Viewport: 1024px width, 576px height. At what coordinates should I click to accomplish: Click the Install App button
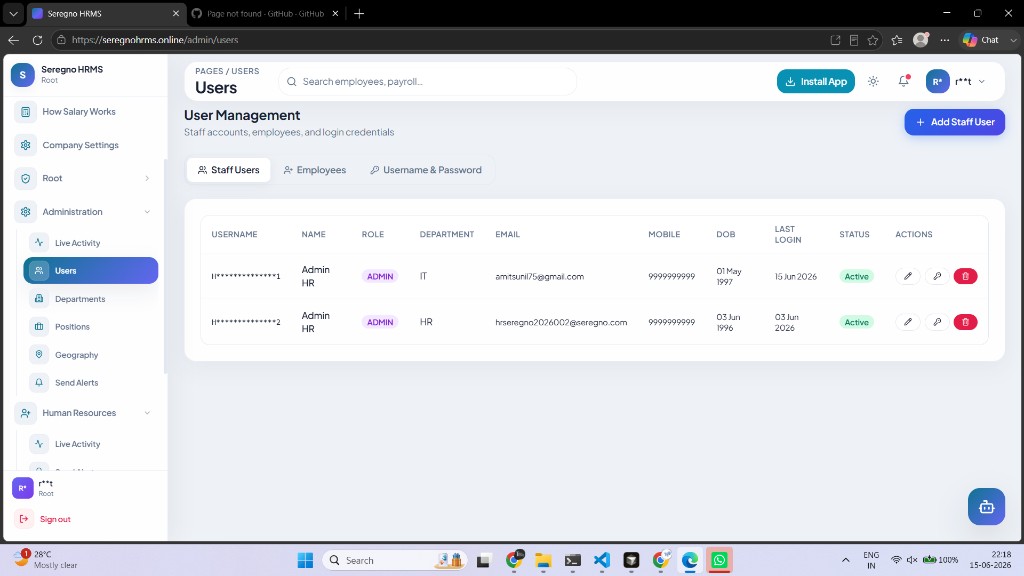tap(816, 82)
